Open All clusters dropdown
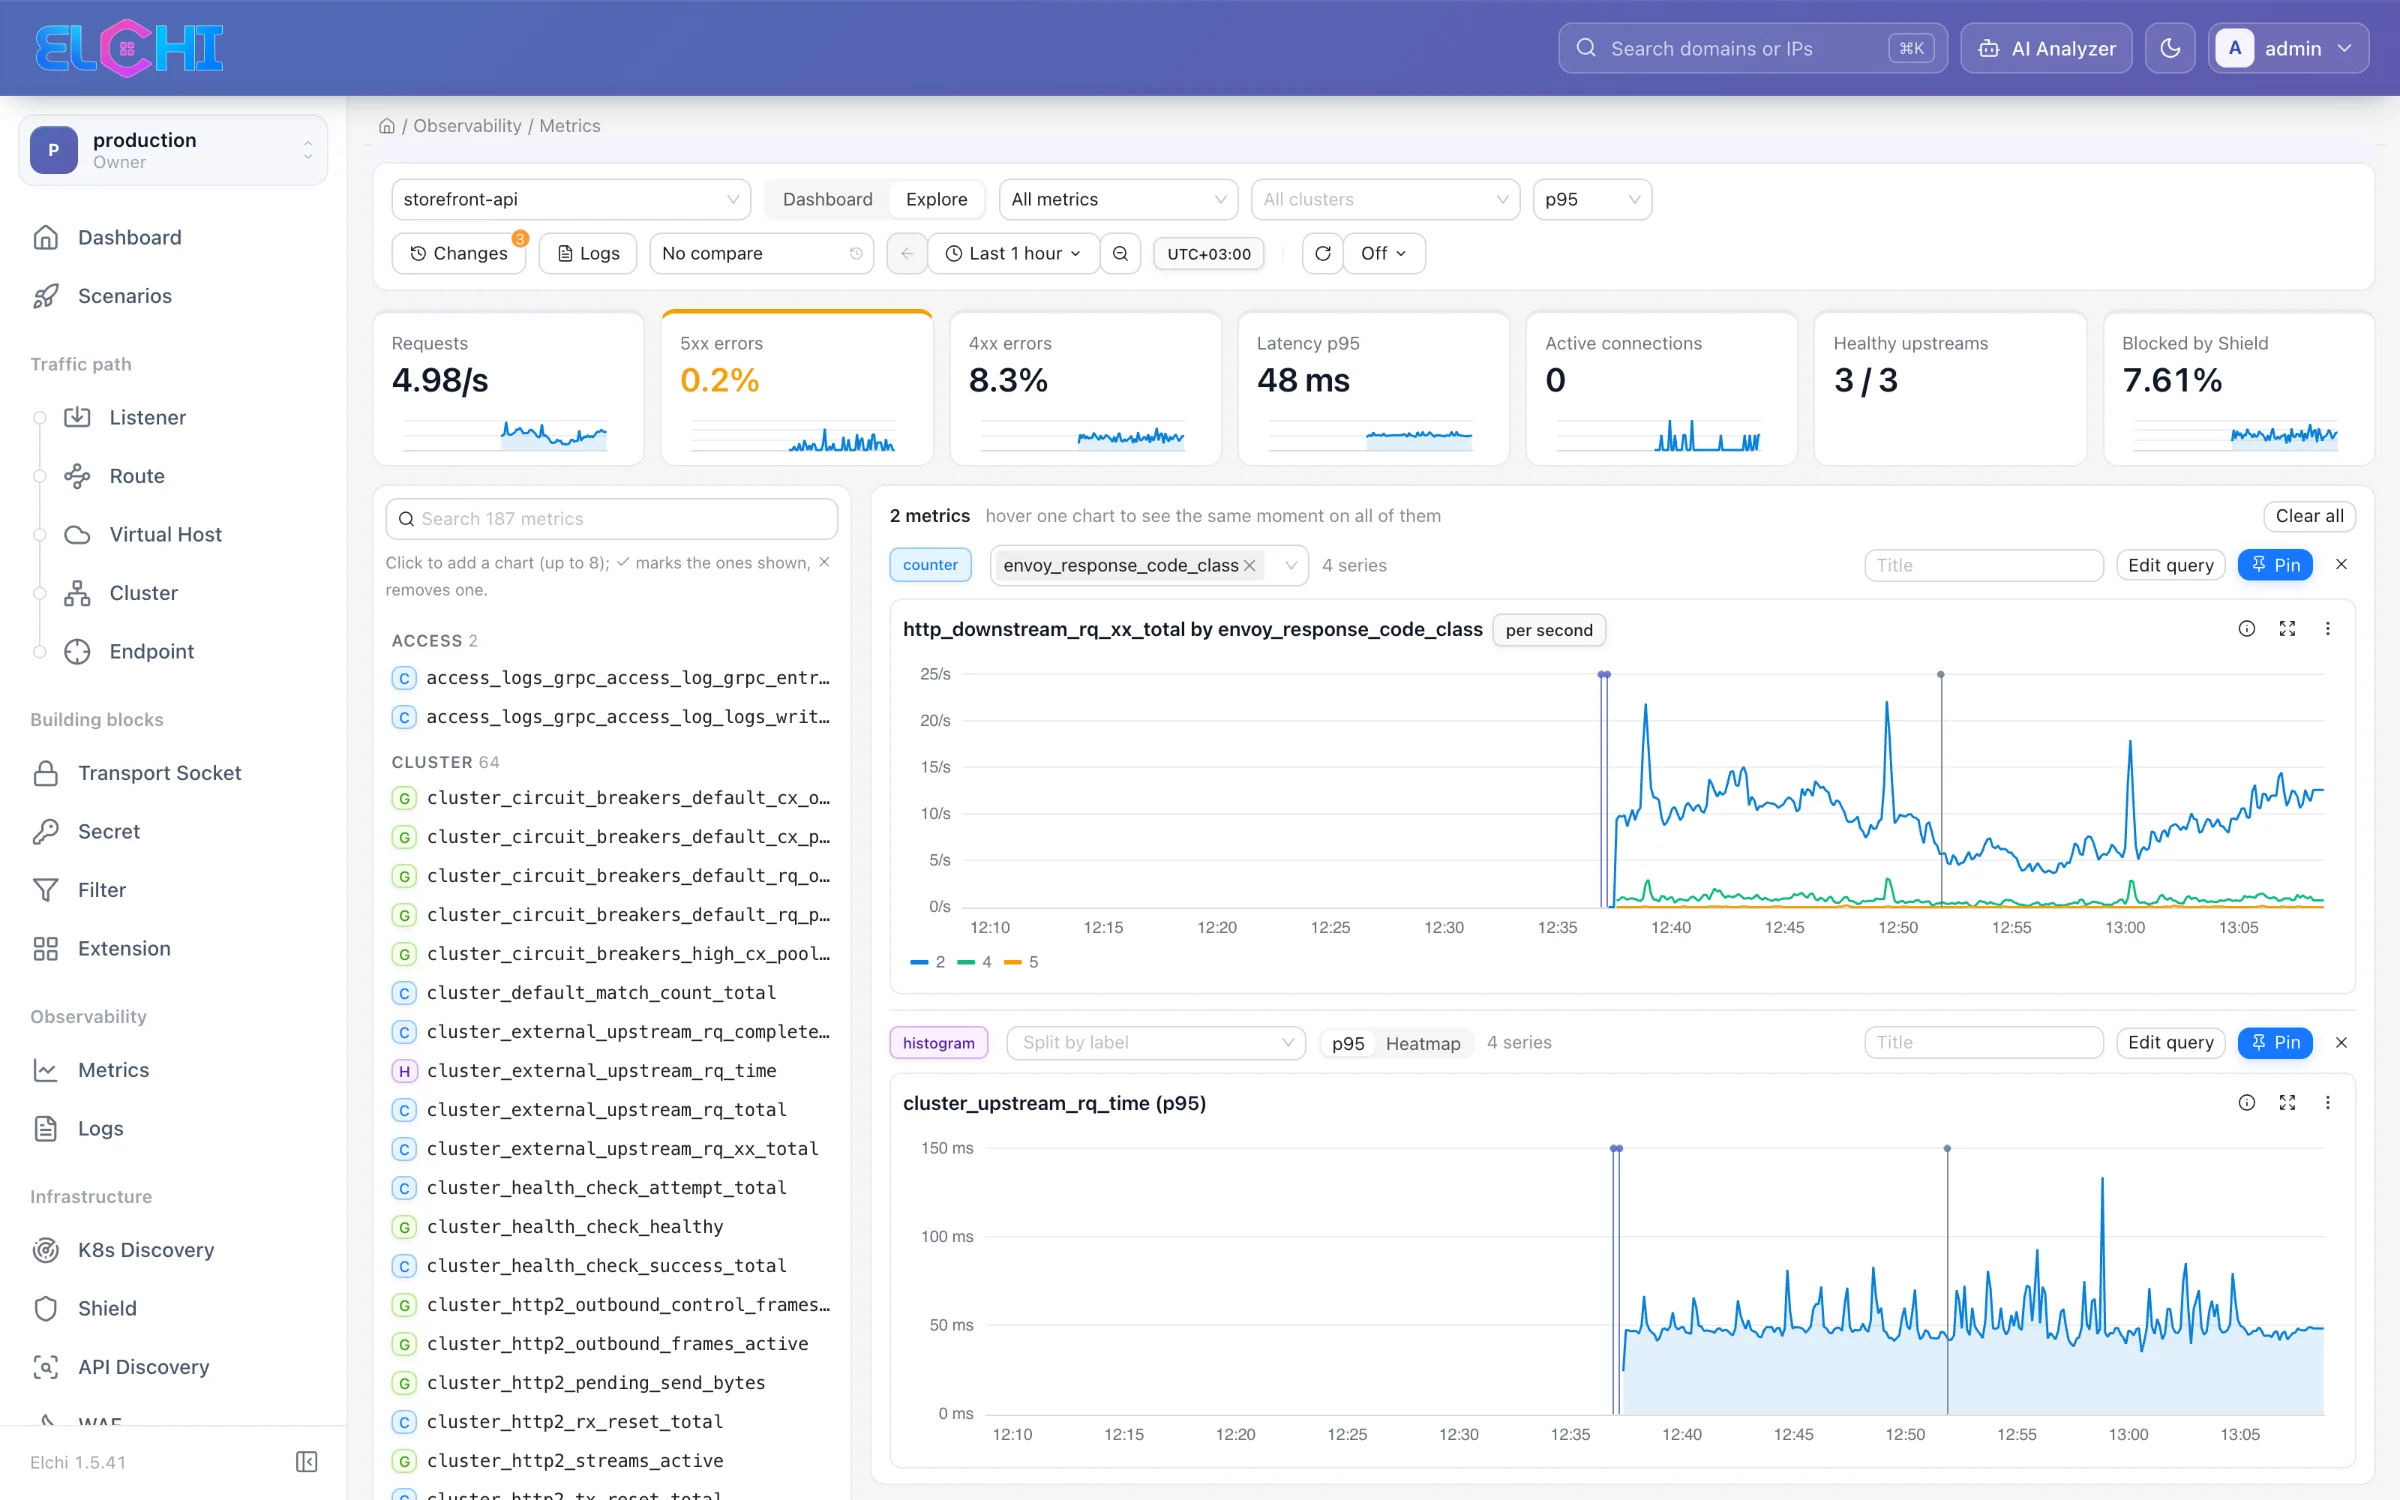 coord(1385,199)
